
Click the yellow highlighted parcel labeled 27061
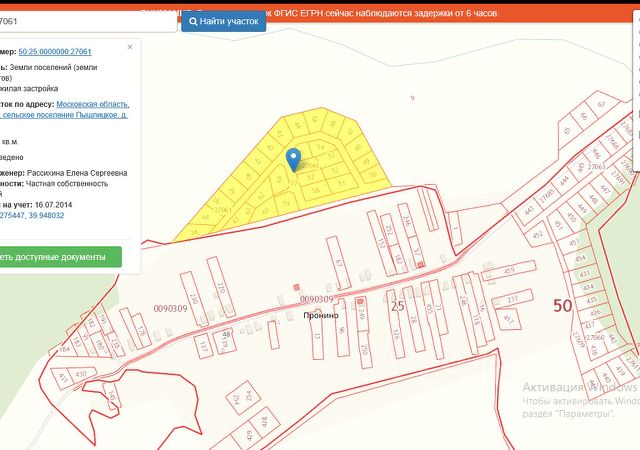pos(222,210)
